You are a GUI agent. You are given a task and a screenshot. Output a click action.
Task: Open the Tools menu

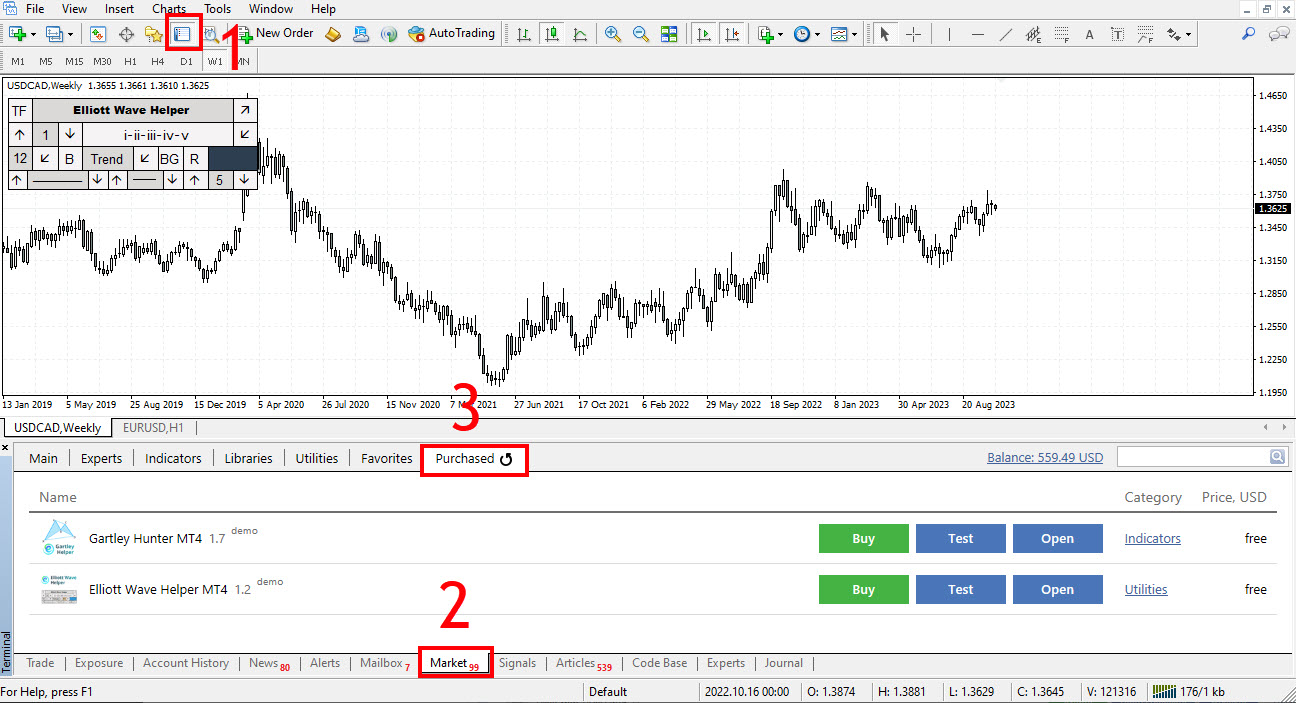click(x=217, y=9)
